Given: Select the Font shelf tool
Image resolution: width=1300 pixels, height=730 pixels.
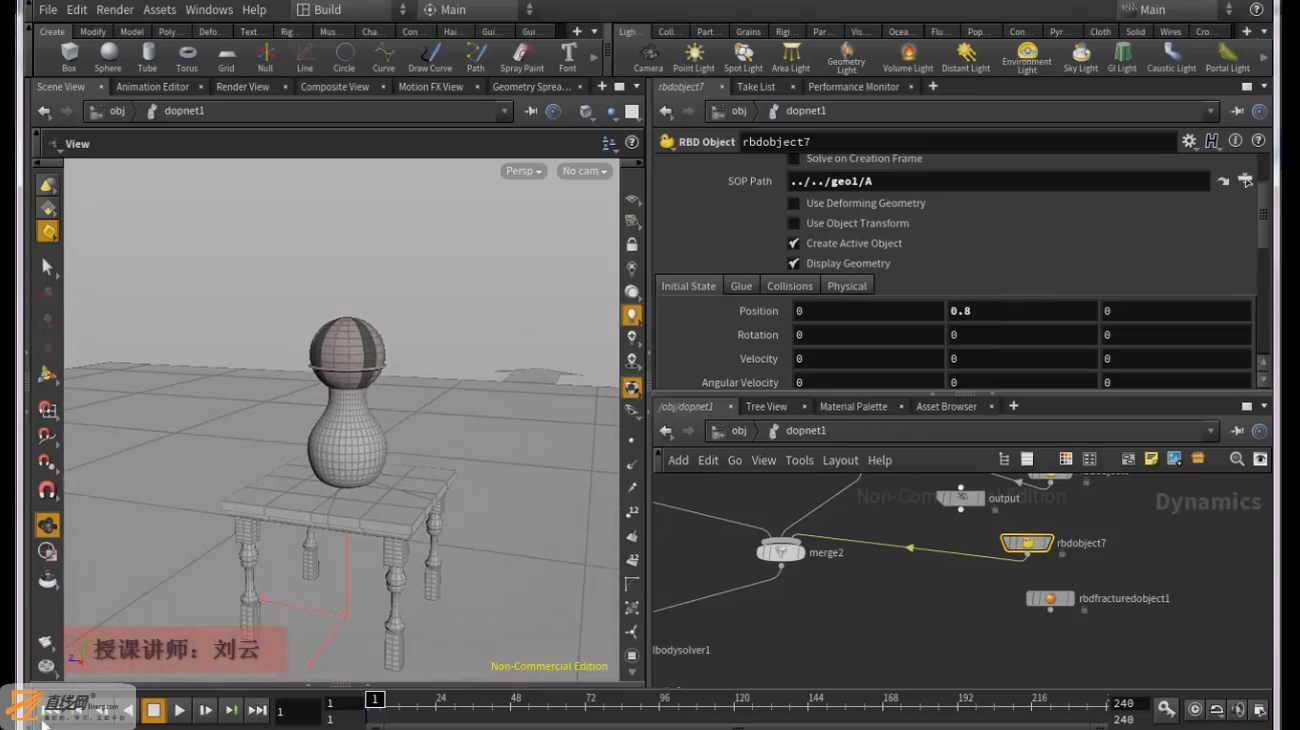Looking at the screenshot, I should (x=568, y=57).
